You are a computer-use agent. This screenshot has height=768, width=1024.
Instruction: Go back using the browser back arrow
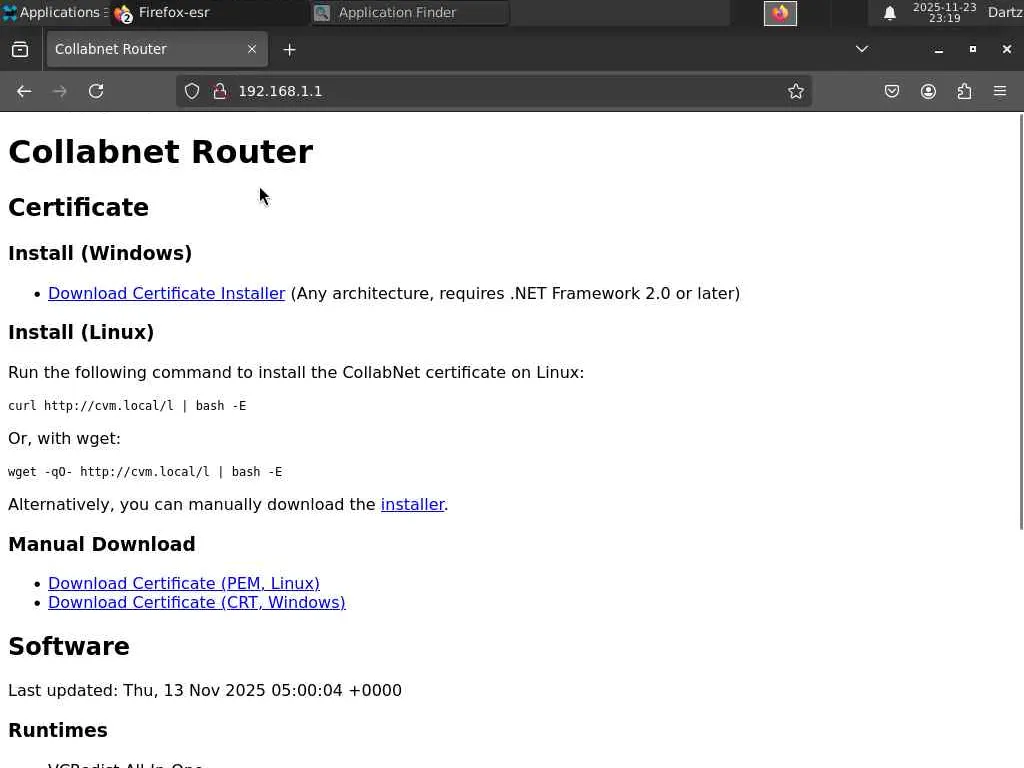click(x=24, y=91)
